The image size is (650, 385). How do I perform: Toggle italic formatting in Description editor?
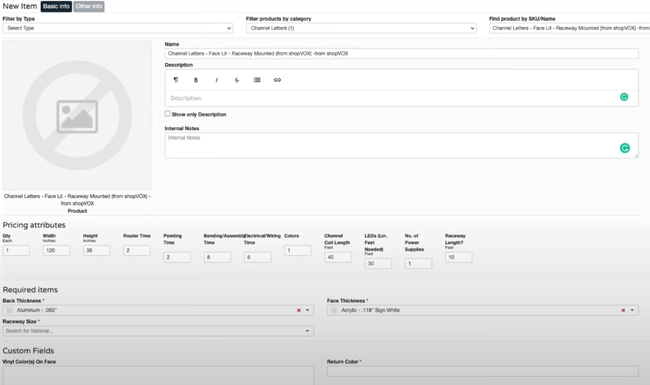pyautogui.click(x=216, y=80)
